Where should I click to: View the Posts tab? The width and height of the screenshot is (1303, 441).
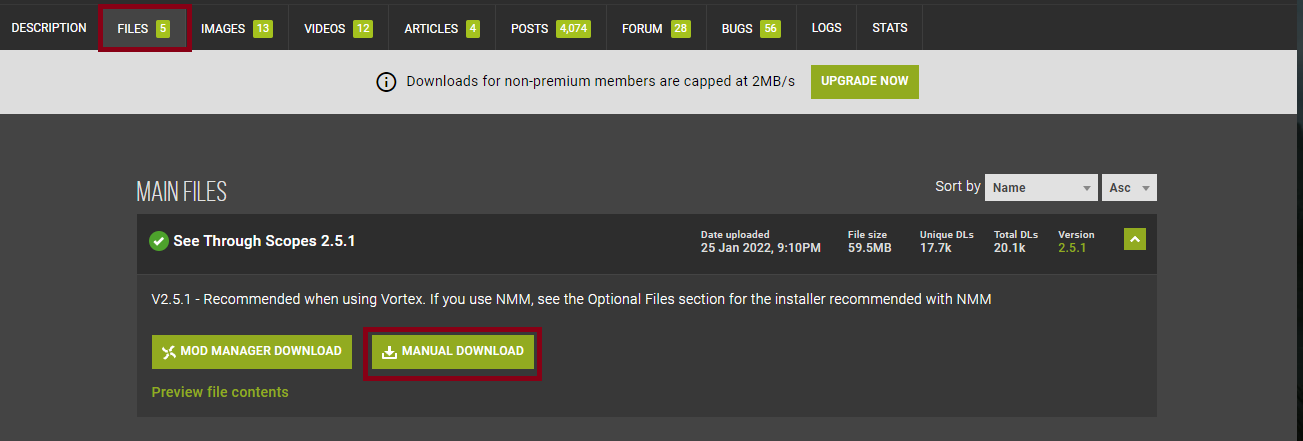550,29
